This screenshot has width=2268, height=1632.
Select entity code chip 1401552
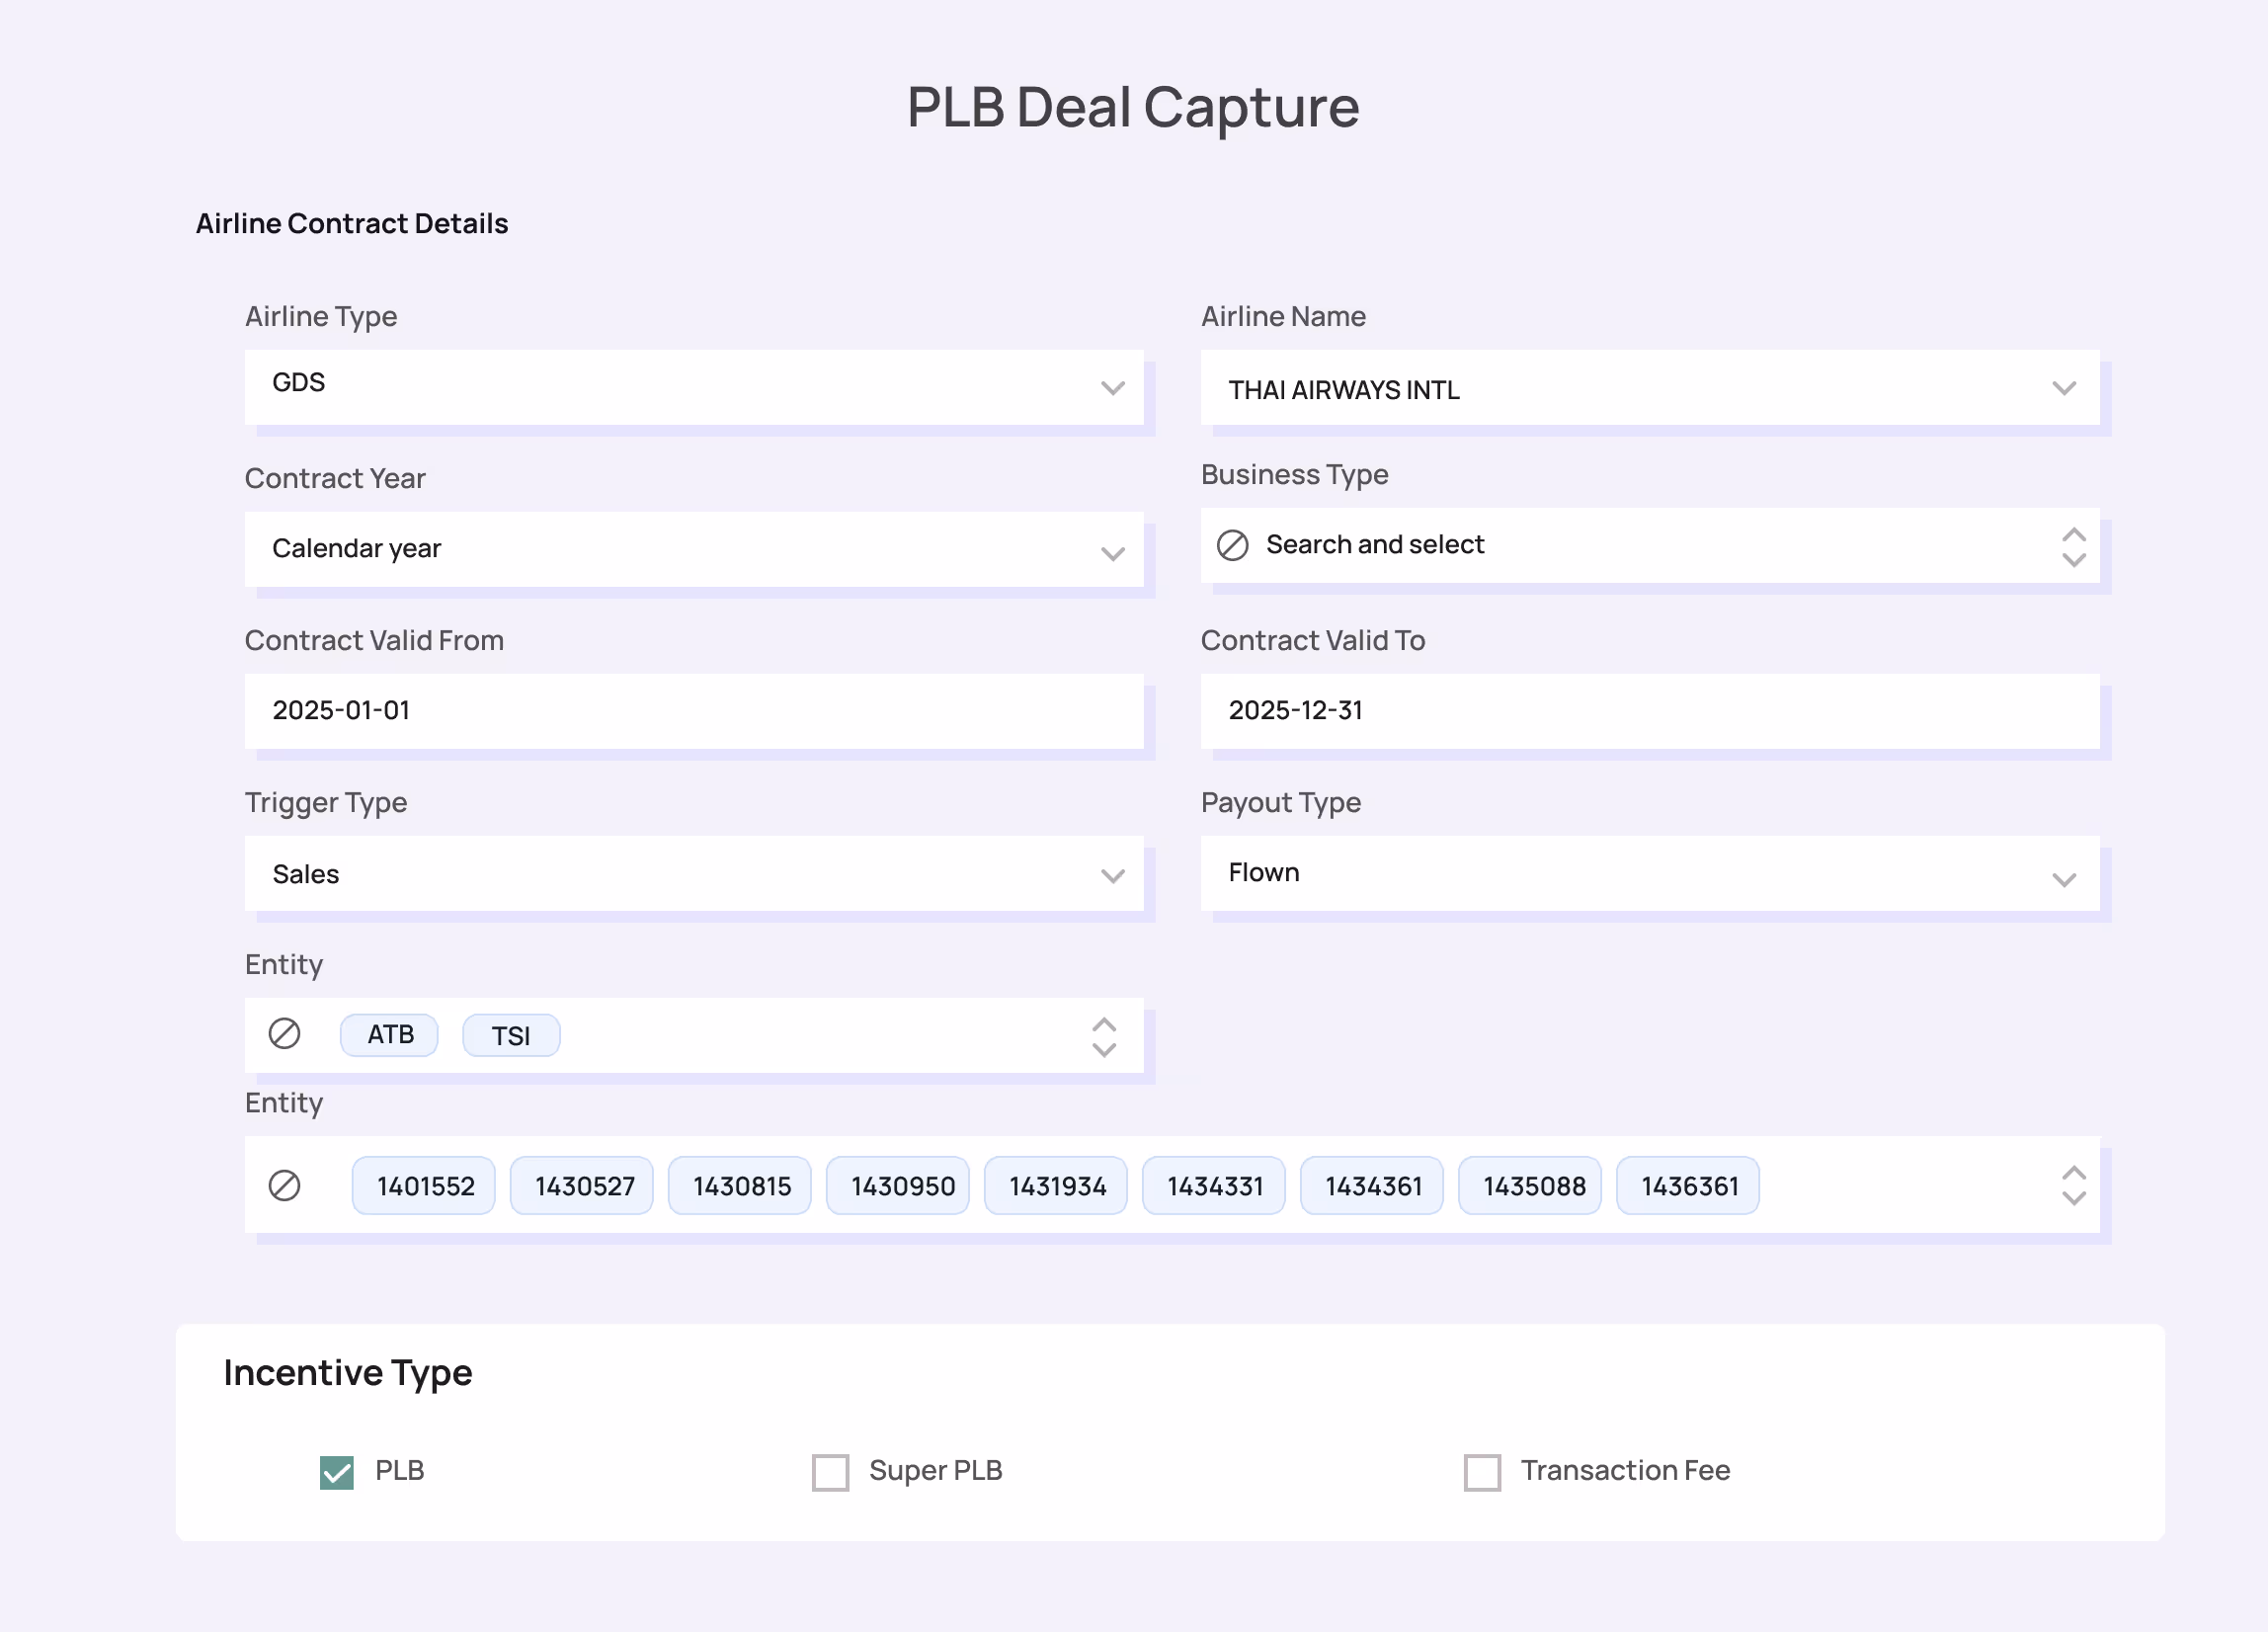(x=424, y=1186)
